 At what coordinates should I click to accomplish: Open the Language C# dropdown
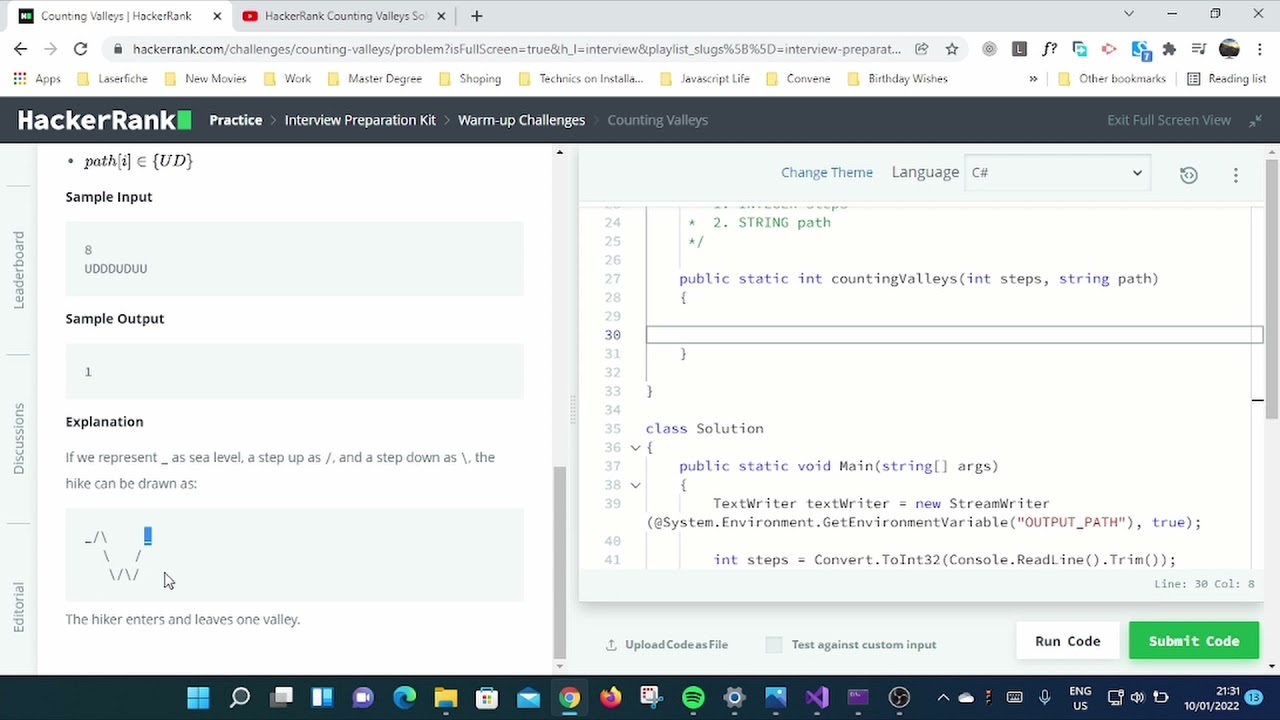pos(1056,173)
